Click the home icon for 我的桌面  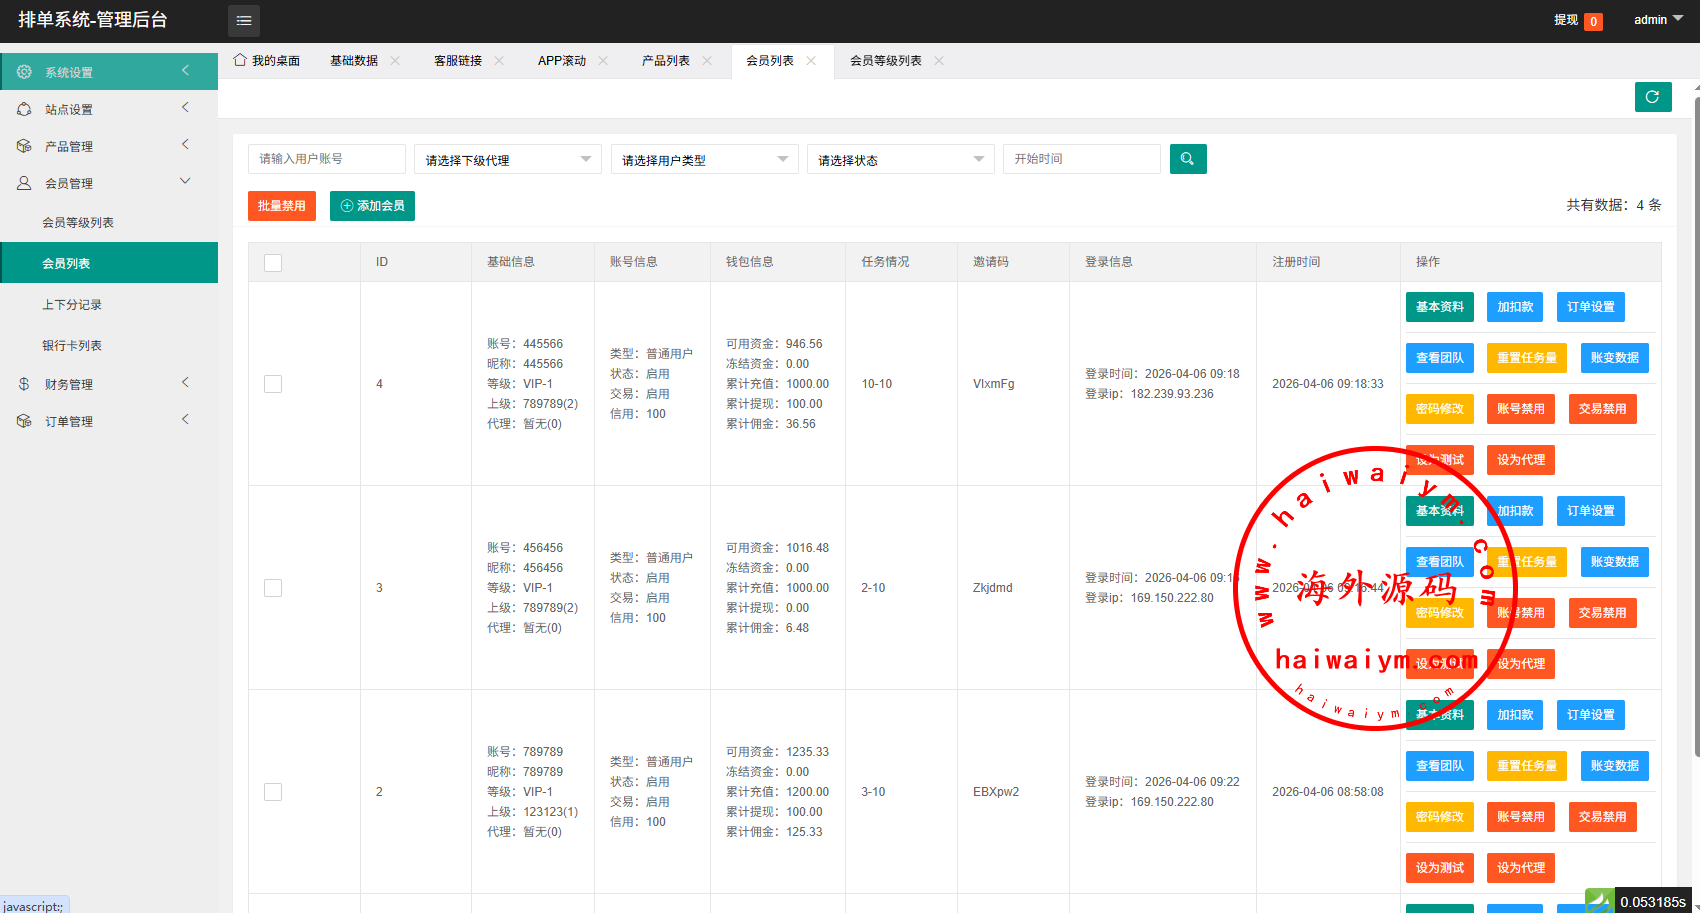[x=240, y=60]
